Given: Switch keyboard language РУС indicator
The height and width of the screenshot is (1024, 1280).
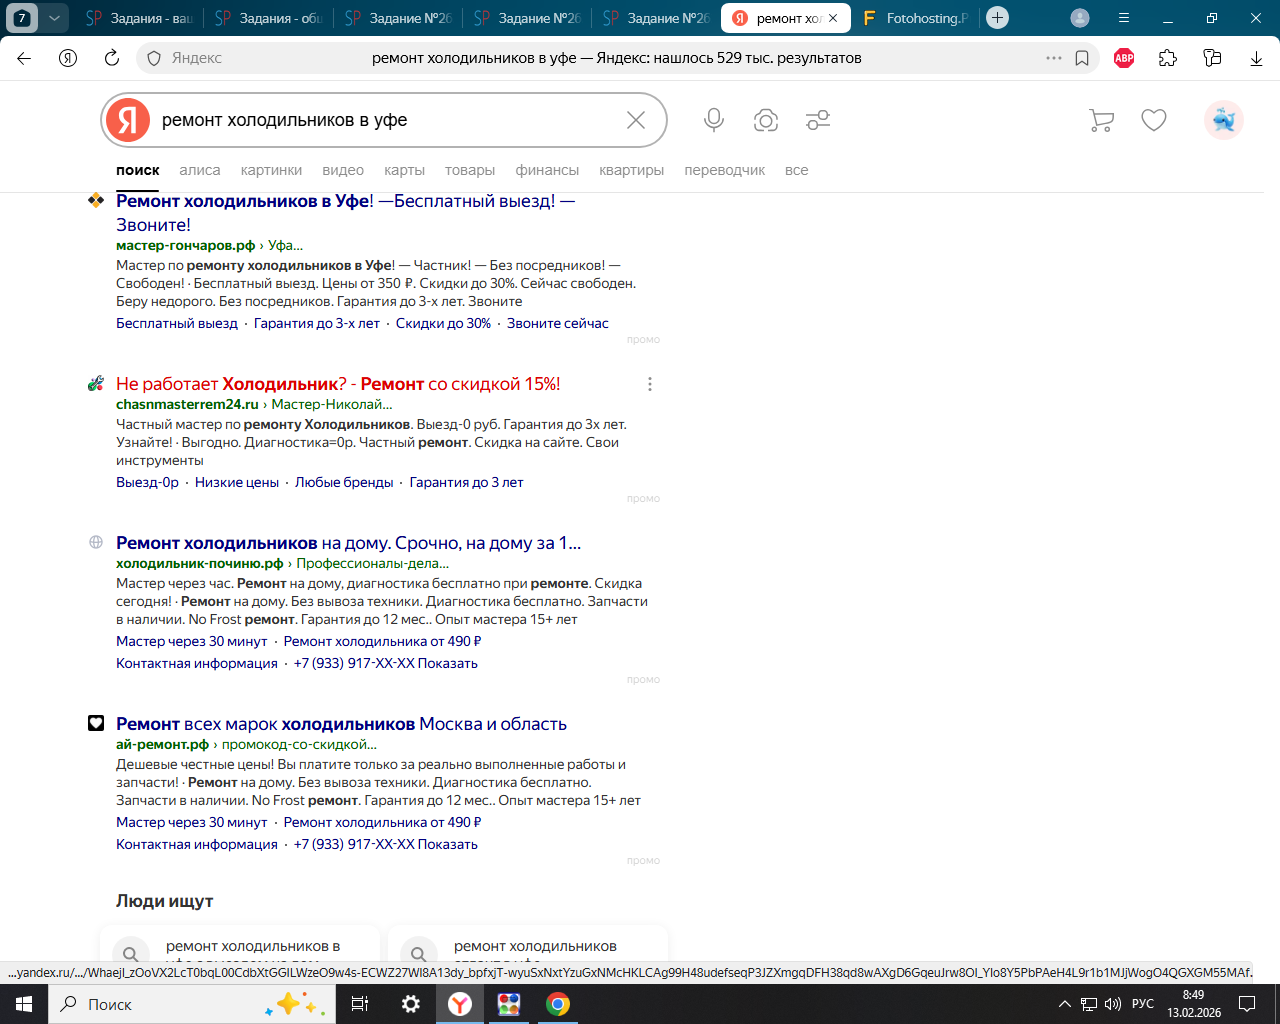Looking at the screenshot, I should click(1143, 1004).
